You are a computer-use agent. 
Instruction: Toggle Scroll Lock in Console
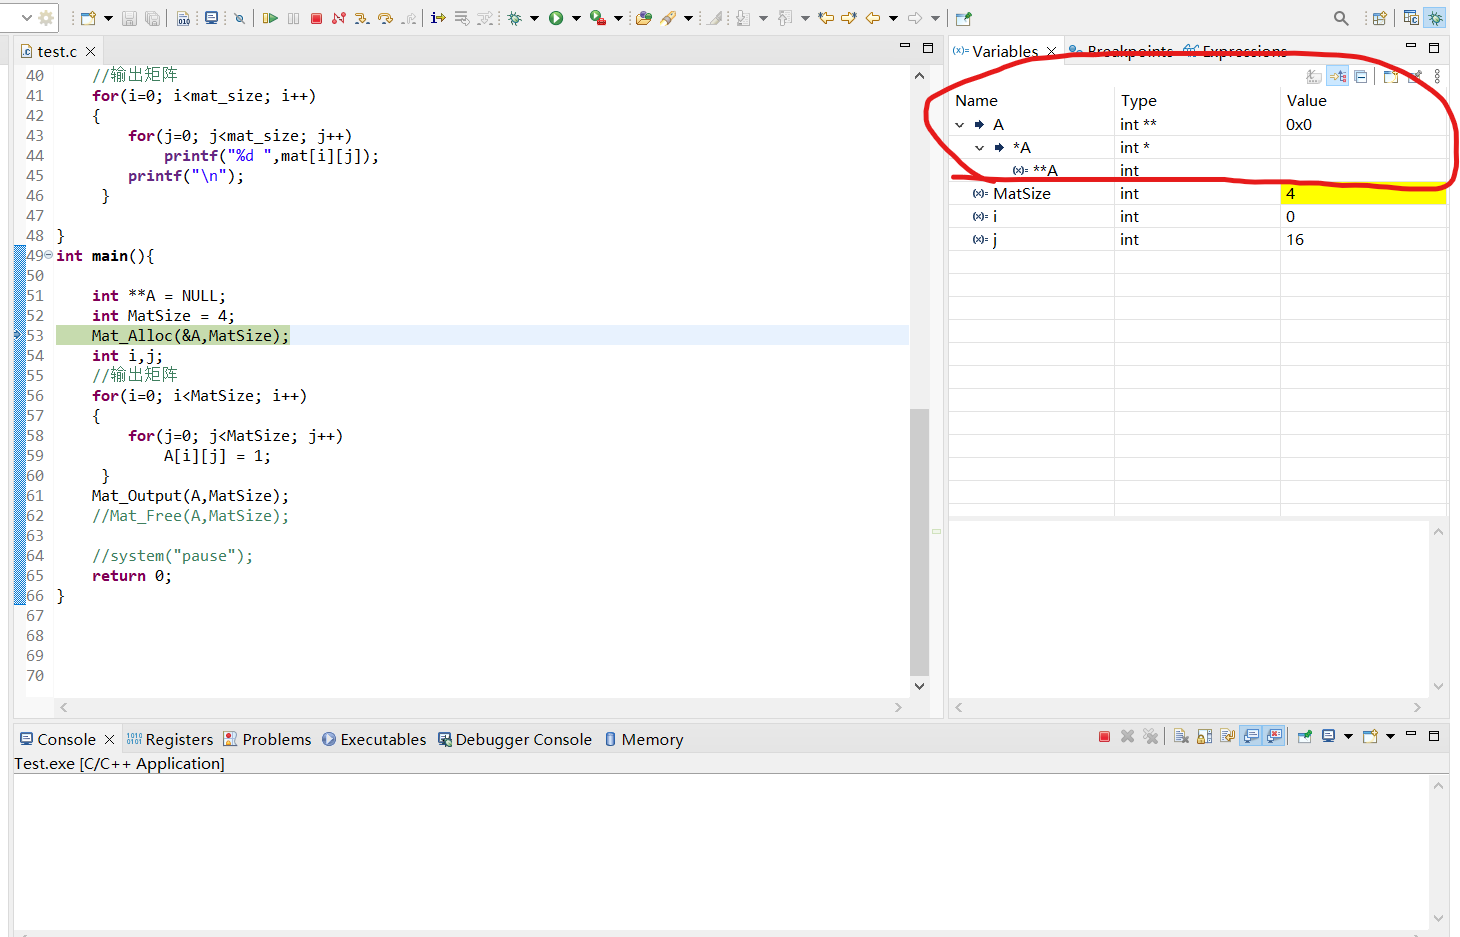coord(1204,737)
